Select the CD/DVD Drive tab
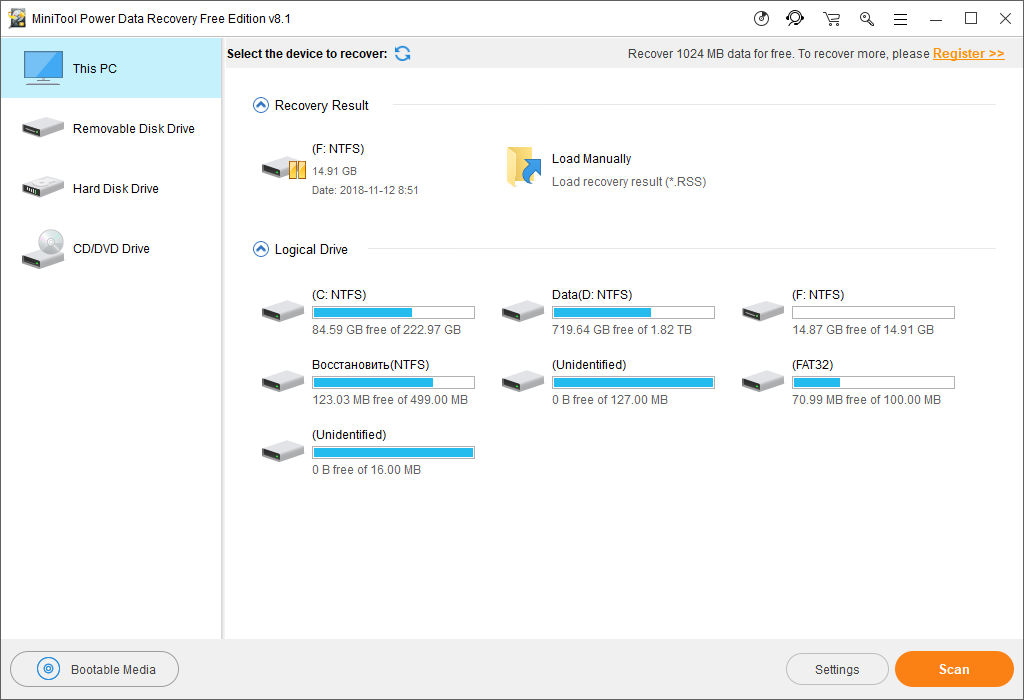The width and height of the screenshot is (1024, 700). pyautogui.click(x=111, y=248)
